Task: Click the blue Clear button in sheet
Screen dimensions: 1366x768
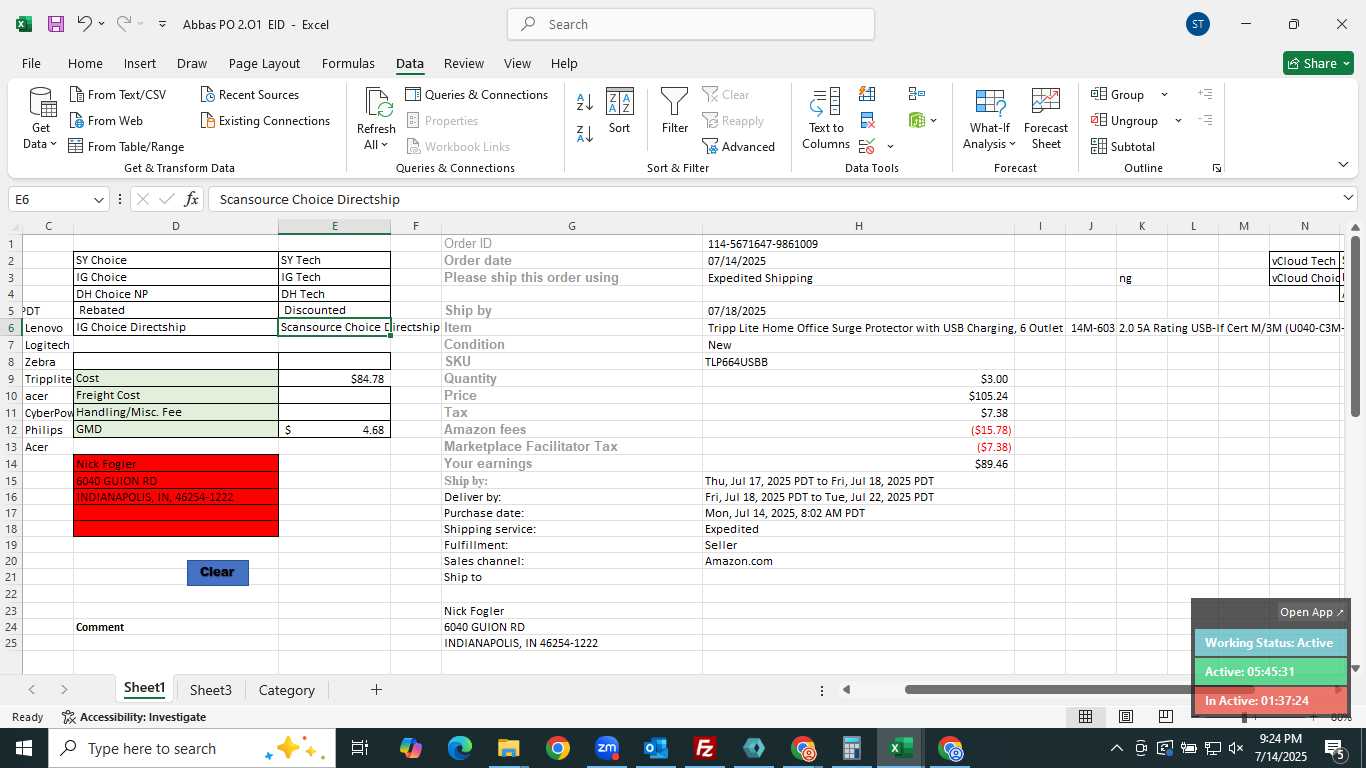Action: (217, 572)
